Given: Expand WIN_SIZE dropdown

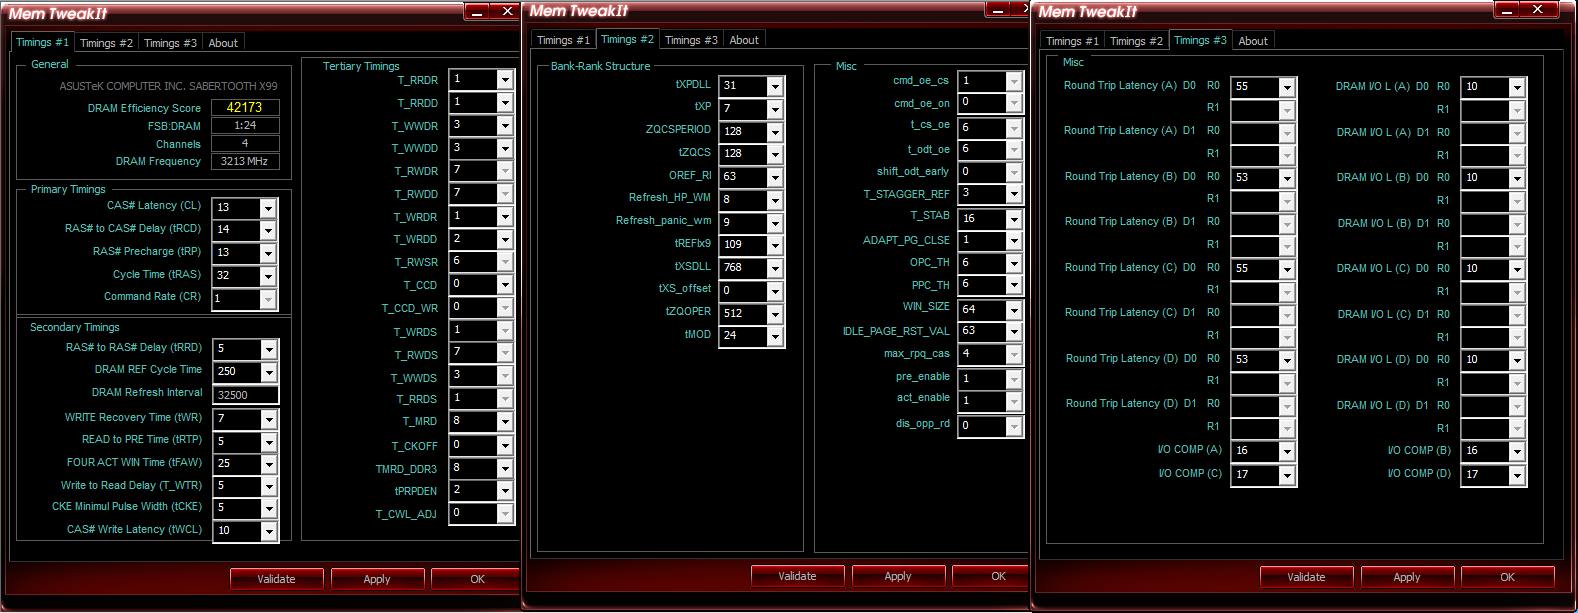Looking at the screenshot, I should [x=1014, y=310].
